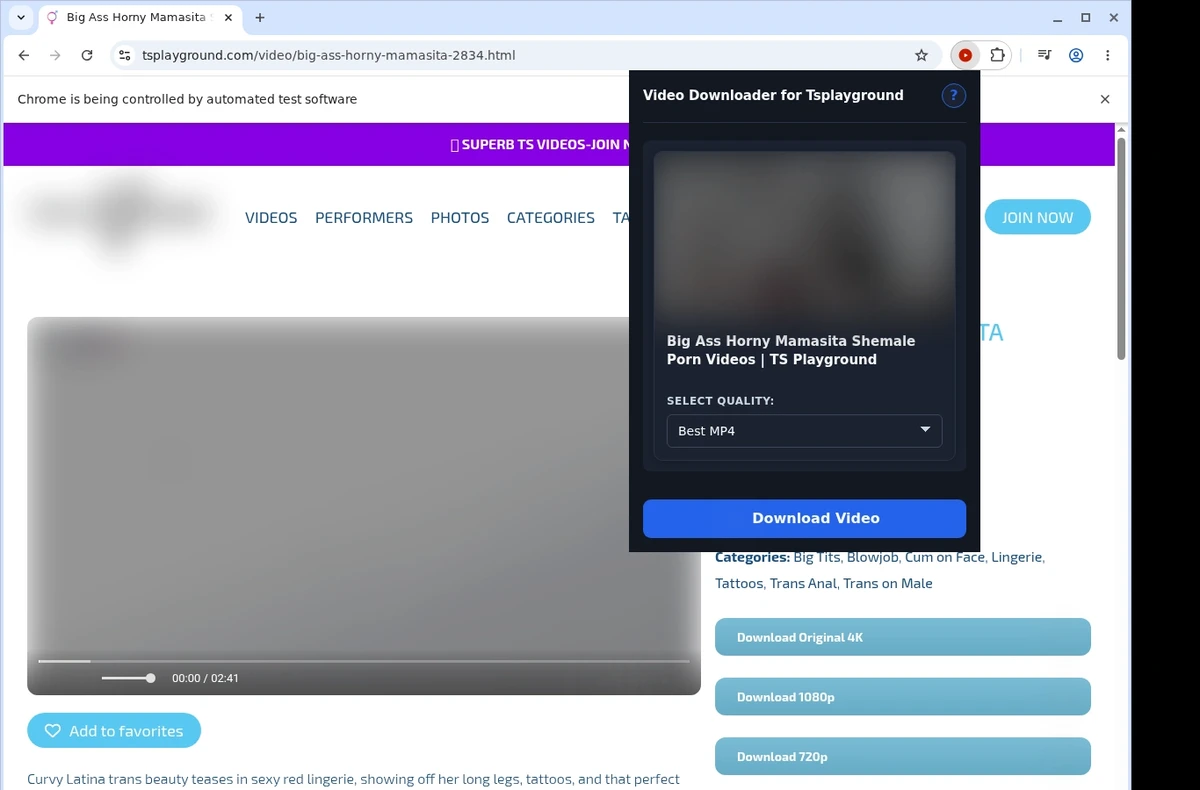Open the PERFORMERS nav item
Image resolution: width=1200 pixels, height=790 pixels.
coord(364,218)
